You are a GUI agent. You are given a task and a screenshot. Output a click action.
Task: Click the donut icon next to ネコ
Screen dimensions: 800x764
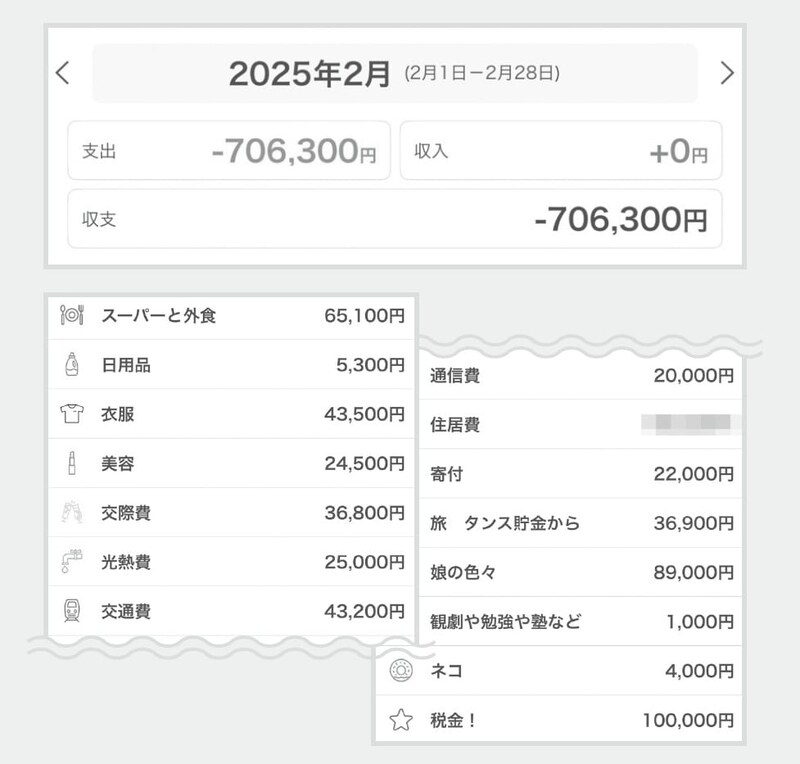click(x=399, y=668)
